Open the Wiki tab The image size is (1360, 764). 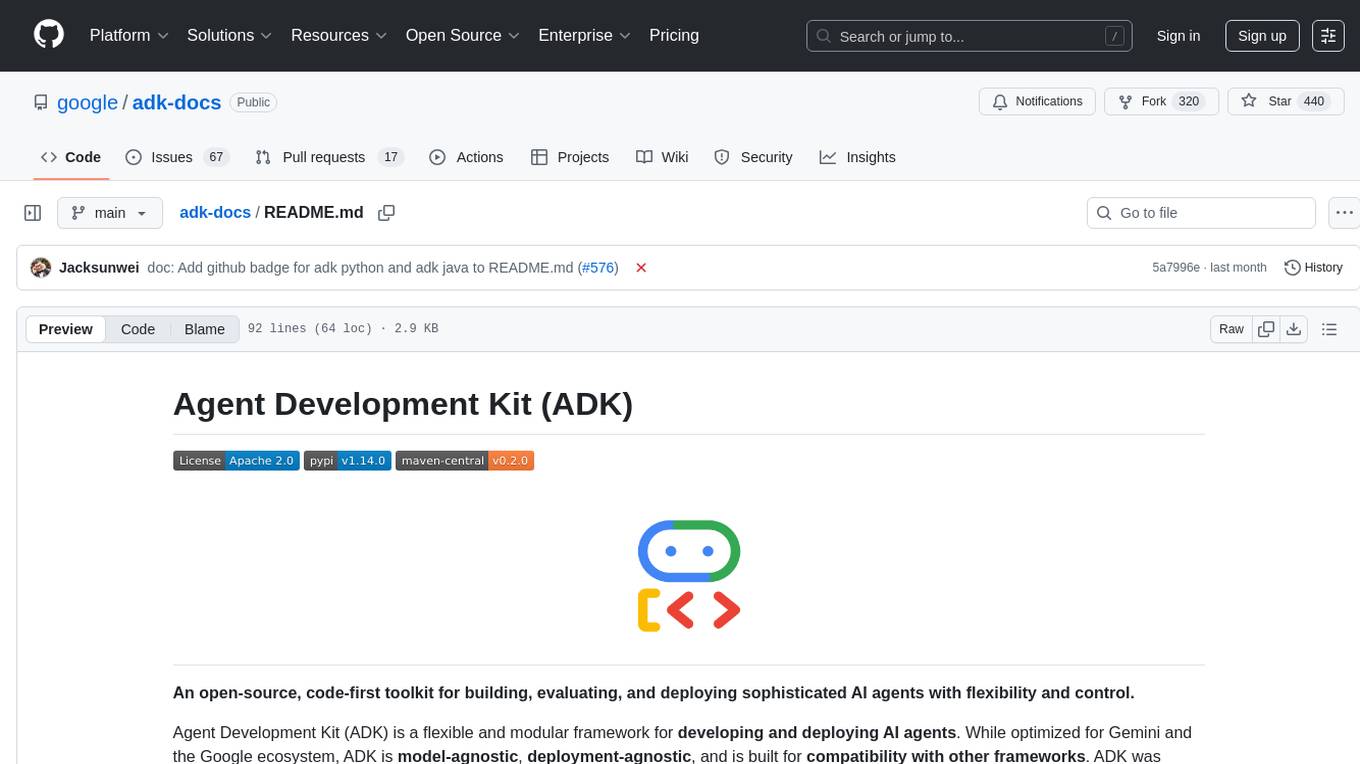(x=662, y=157)
